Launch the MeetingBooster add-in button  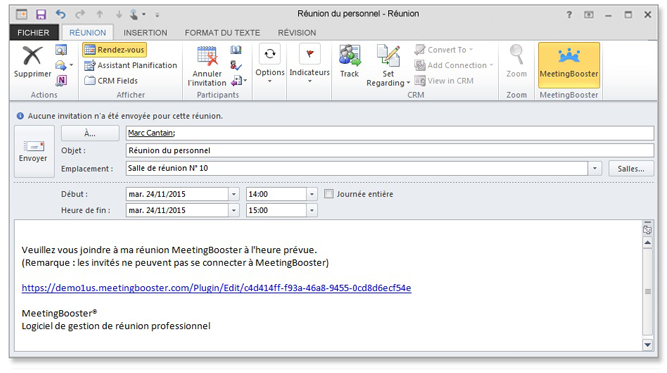[x=569, y=66]
